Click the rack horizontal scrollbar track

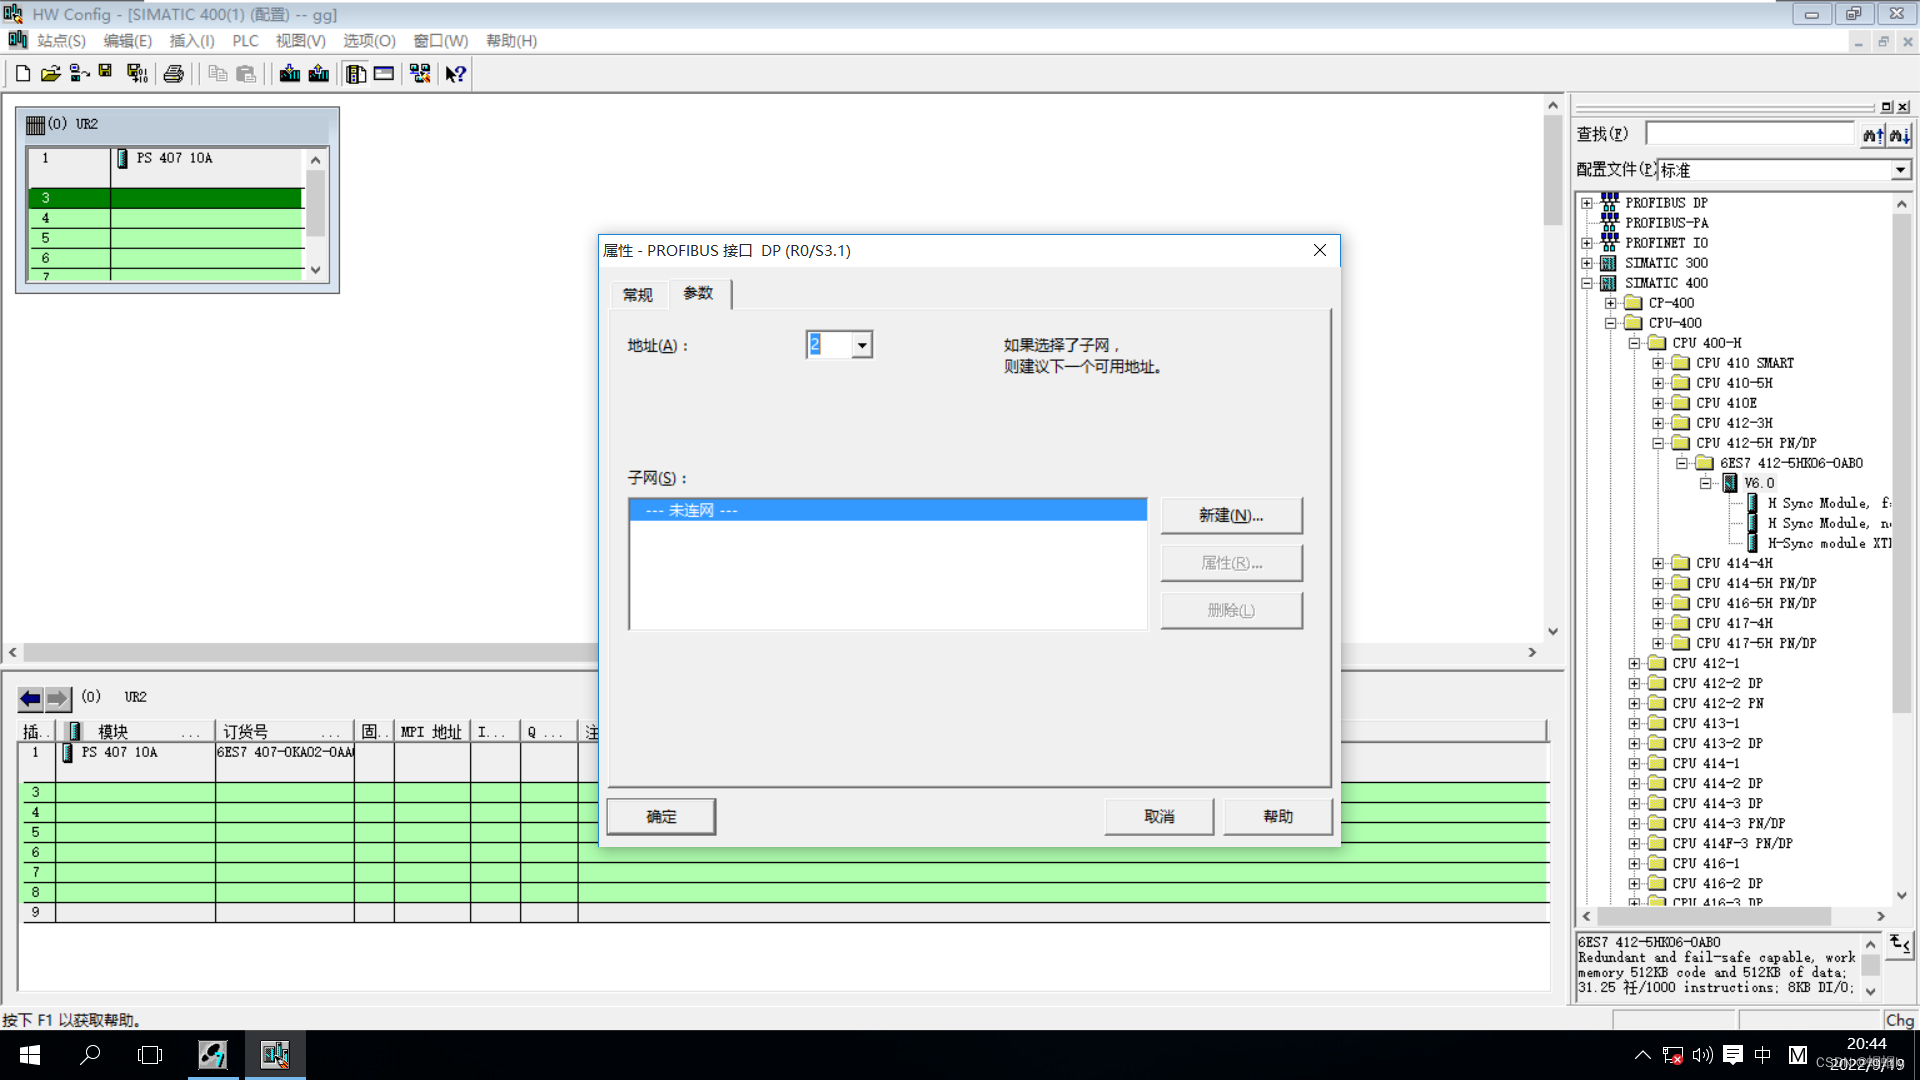[x=770, y=652]
